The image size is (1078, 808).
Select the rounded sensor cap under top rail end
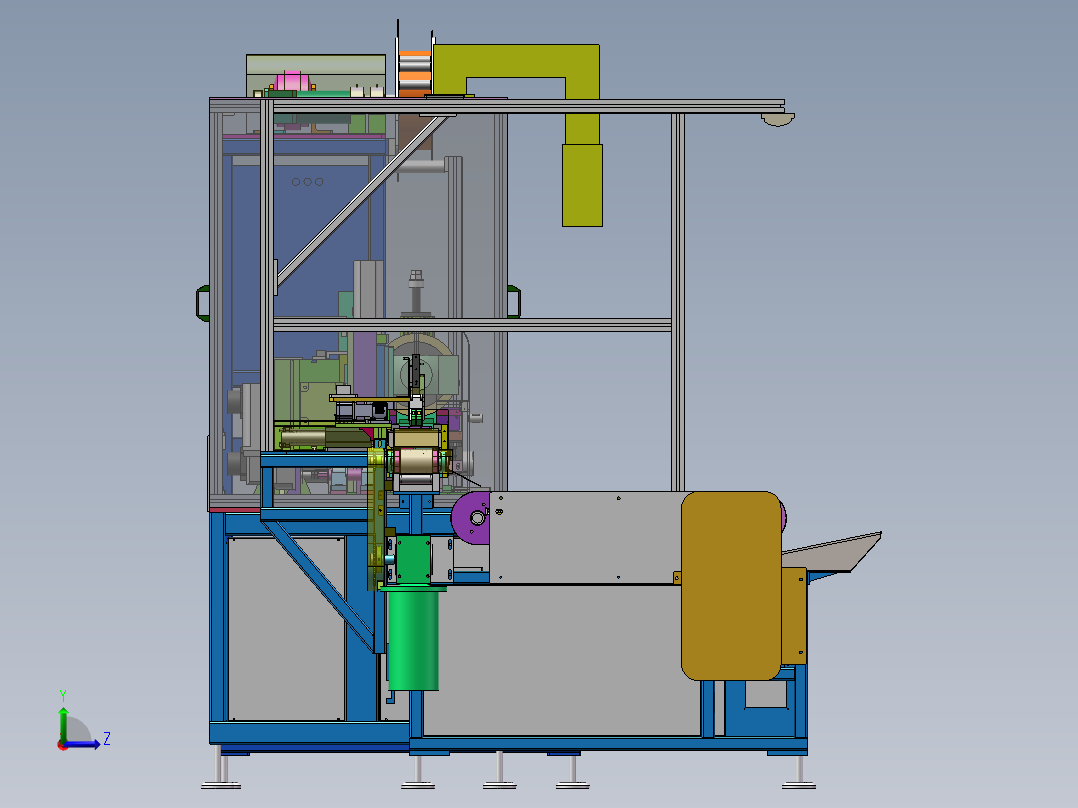tap(778, 120)
